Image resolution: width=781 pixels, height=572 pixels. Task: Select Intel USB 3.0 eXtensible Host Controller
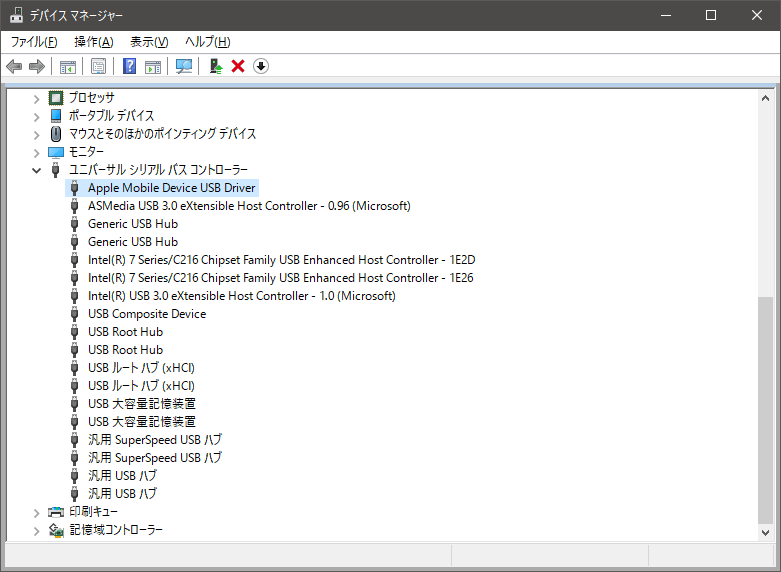point(242,295)
